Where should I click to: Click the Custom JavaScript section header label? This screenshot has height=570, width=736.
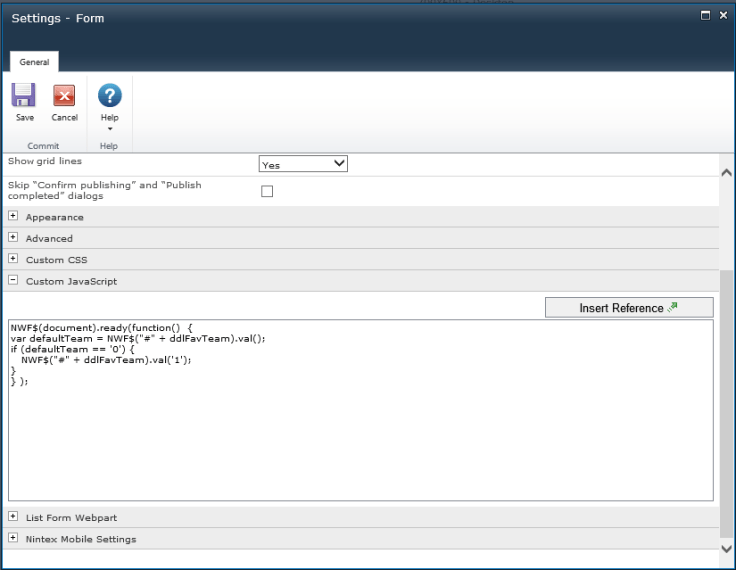click(71, 282)
